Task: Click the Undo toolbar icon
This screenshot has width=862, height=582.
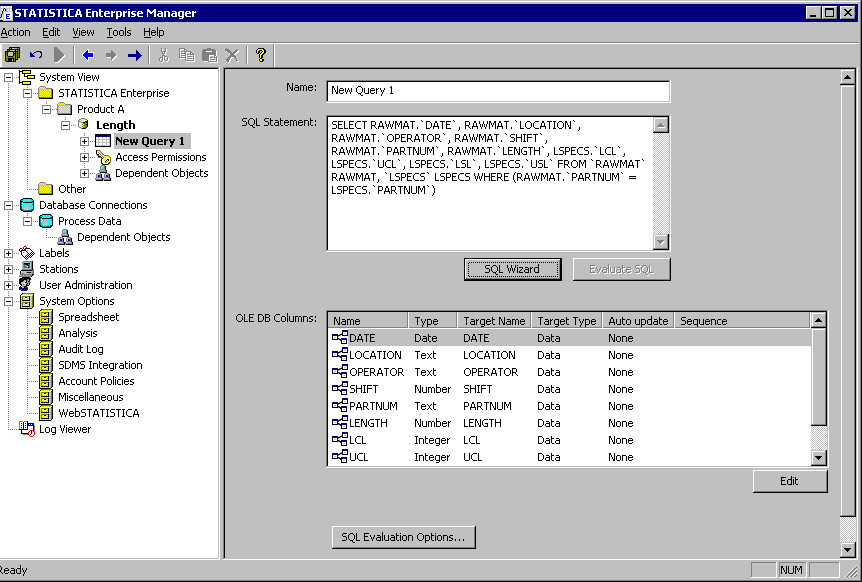Action: point(36,55)
